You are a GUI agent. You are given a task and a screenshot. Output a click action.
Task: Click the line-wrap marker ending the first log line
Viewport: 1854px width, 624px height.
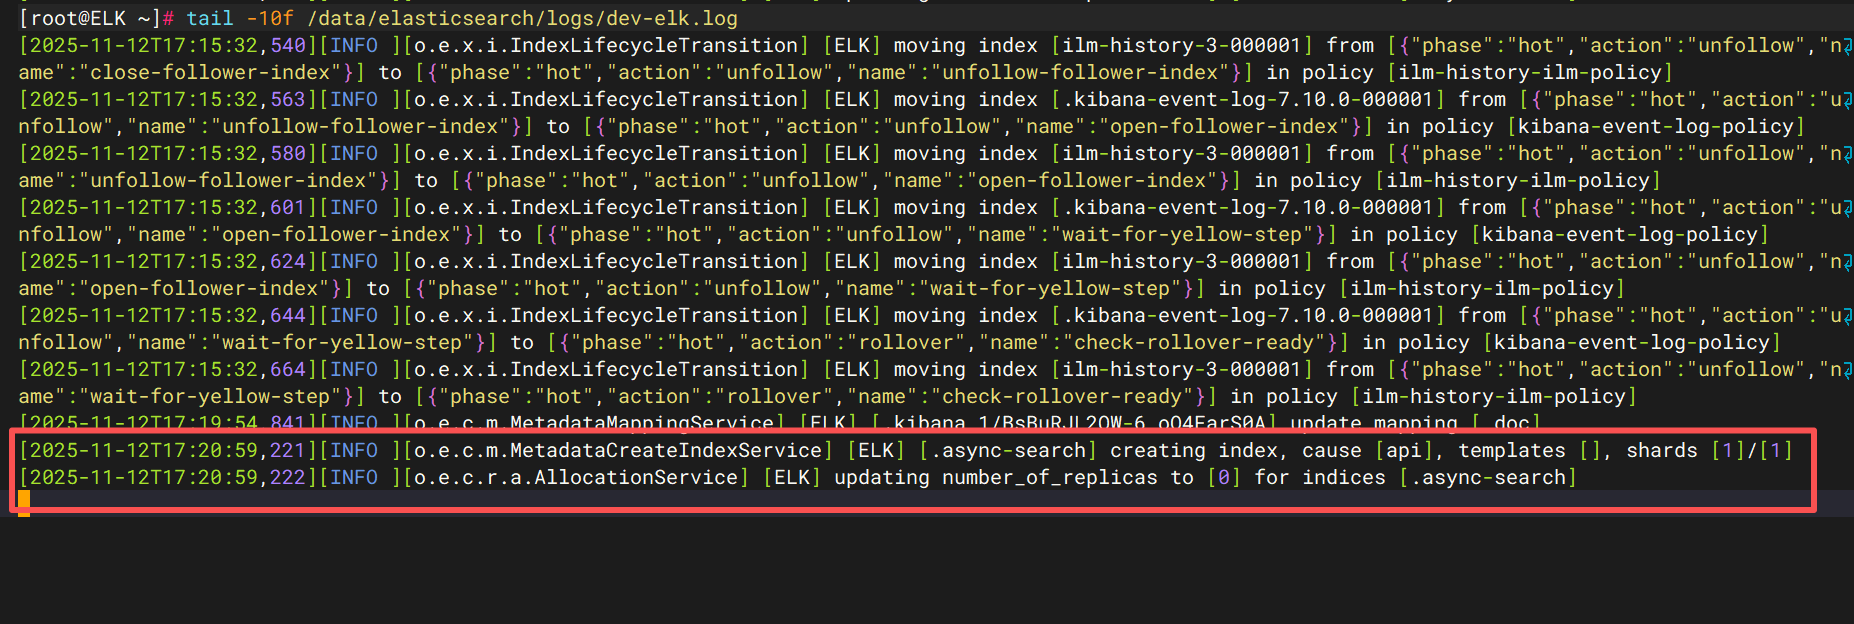point(1847,46)
